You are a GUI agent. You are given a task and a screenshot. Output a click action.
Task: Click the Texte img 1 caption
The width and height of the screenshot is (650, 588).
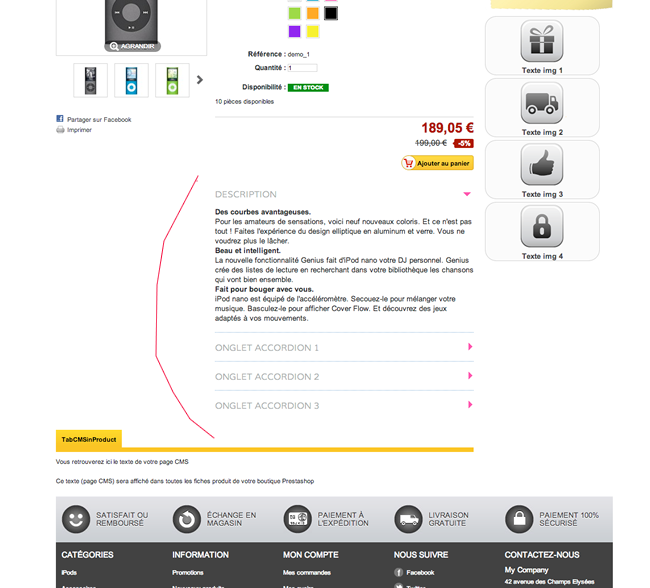[542, 70]
